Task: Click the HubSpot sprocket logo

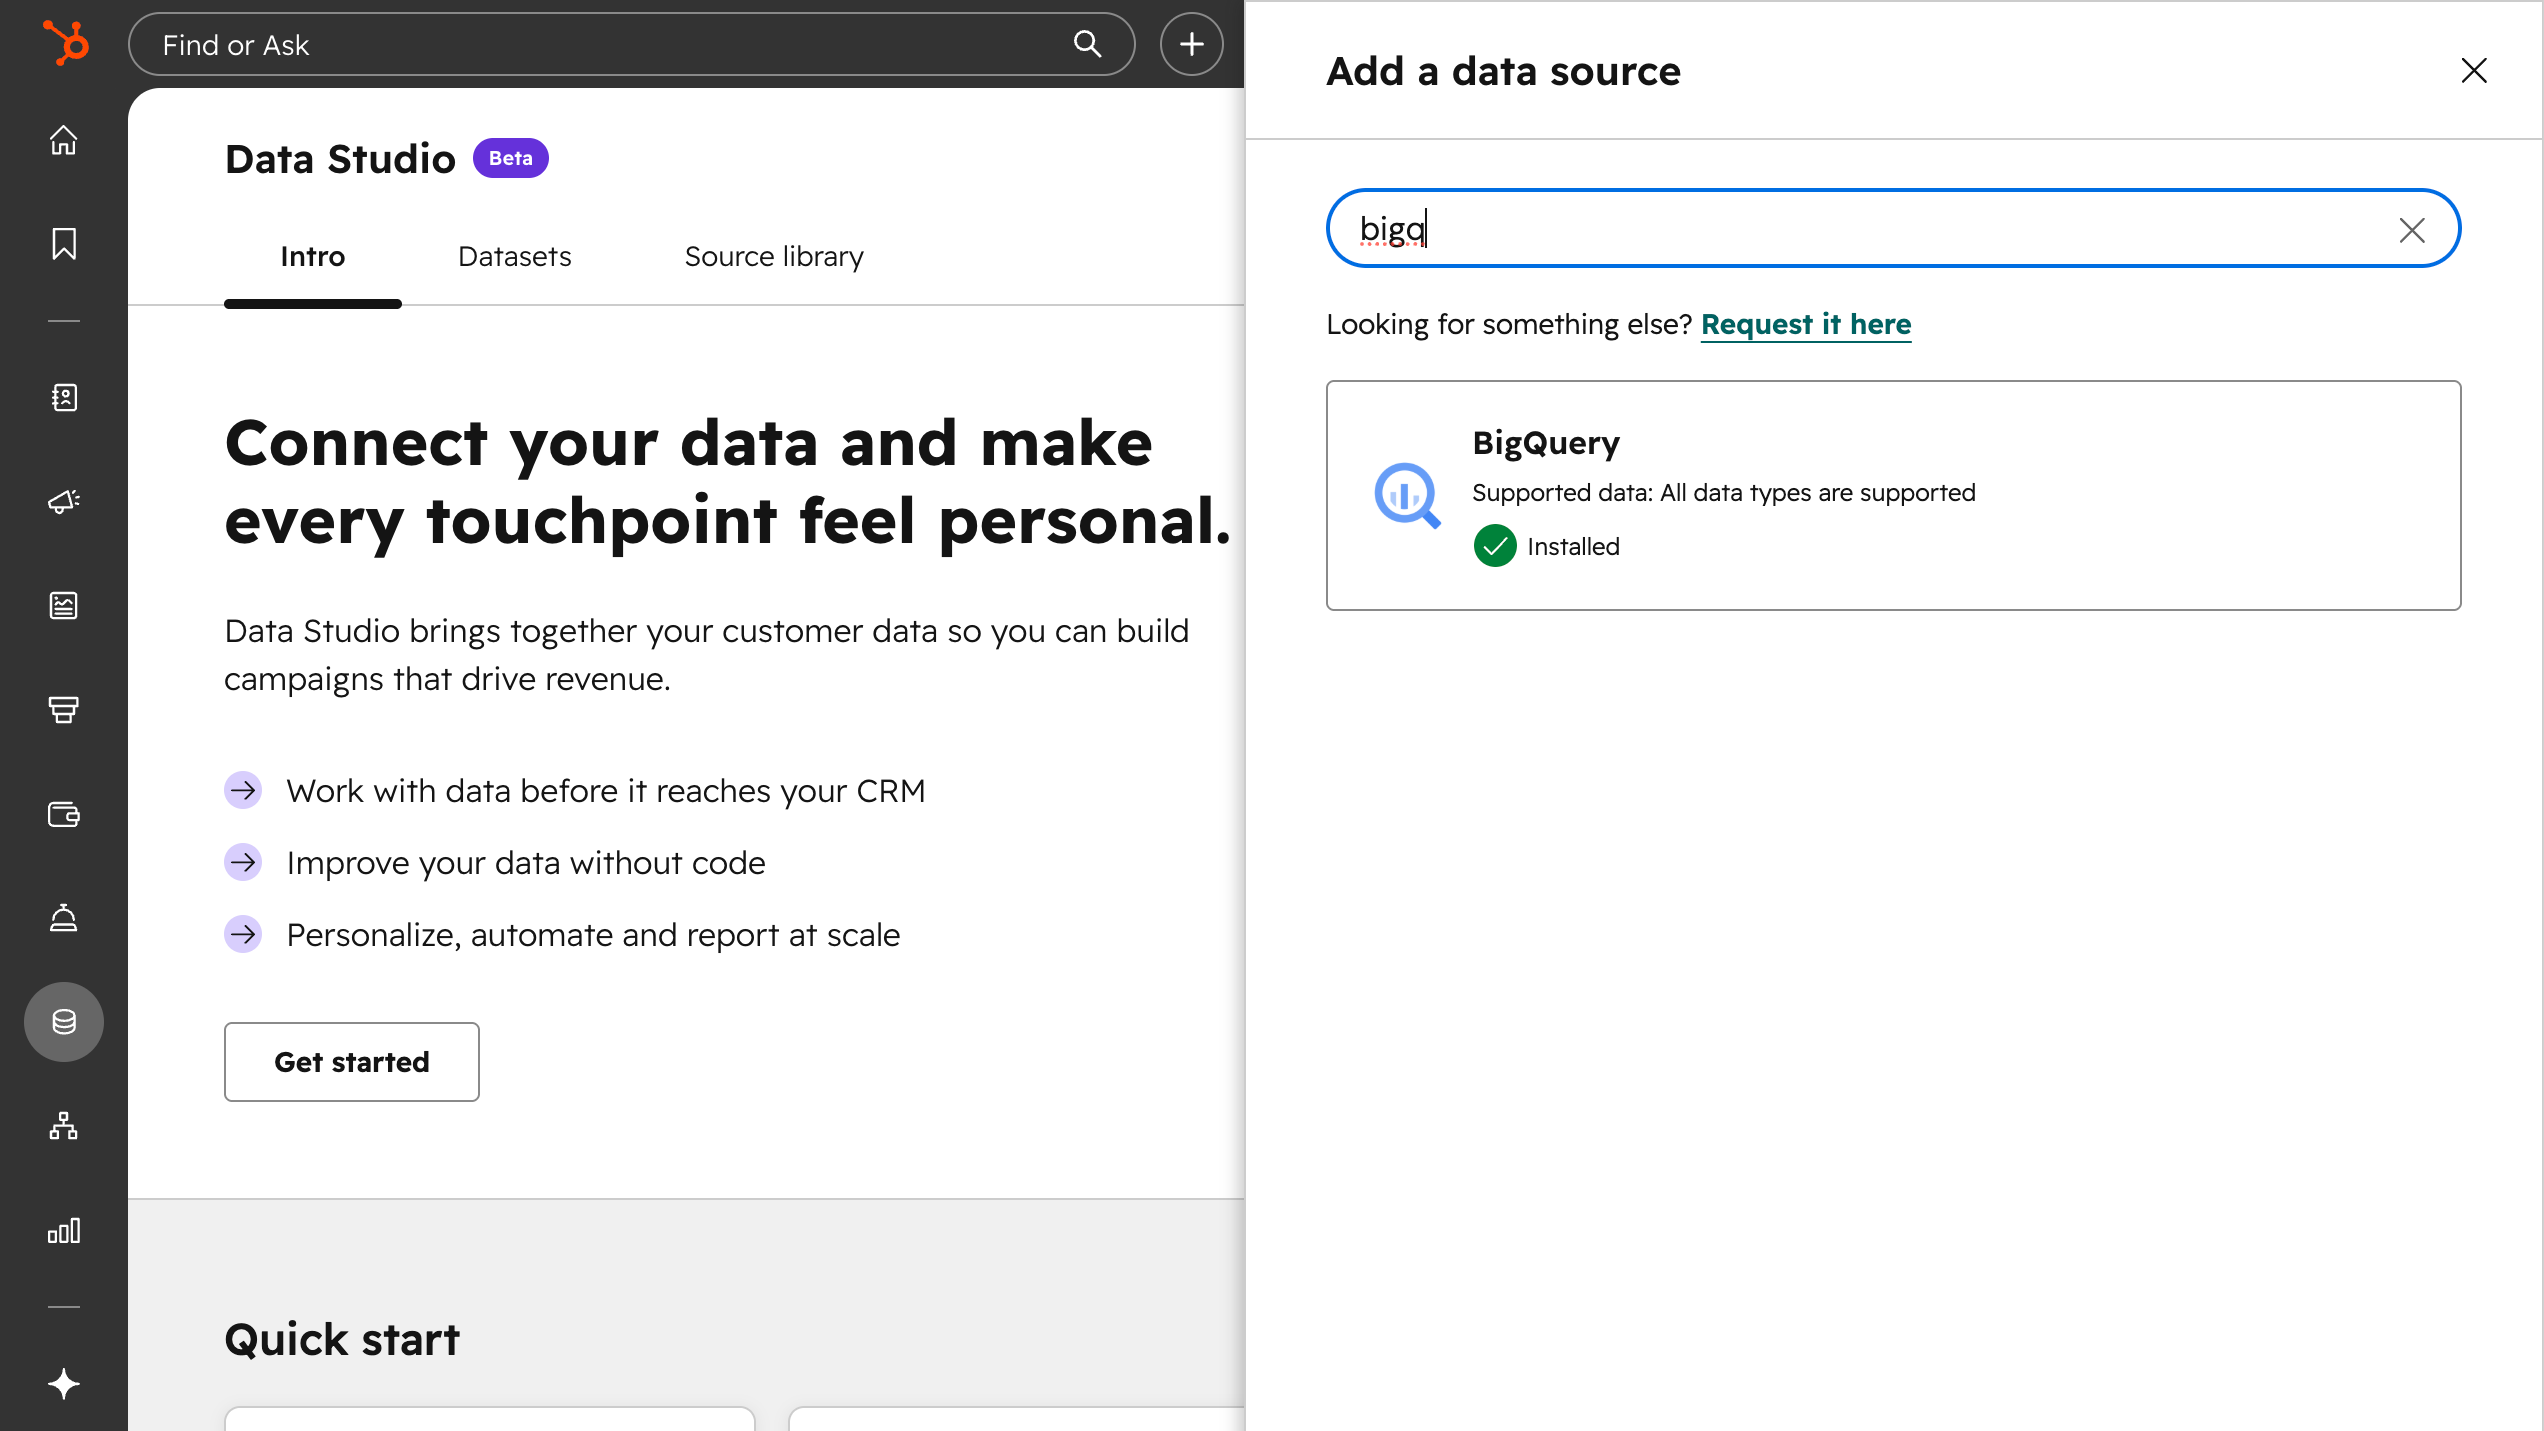Action: (66, 43)
